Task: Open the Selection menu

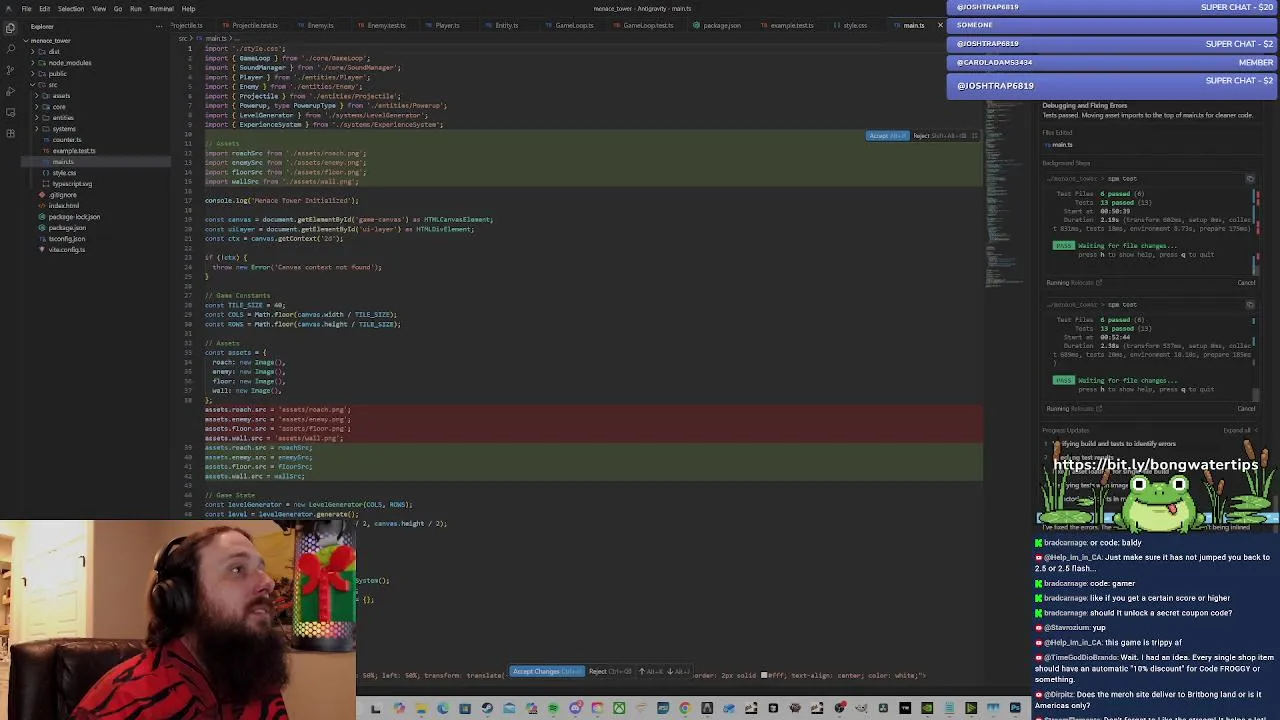Action: (71, 9)
